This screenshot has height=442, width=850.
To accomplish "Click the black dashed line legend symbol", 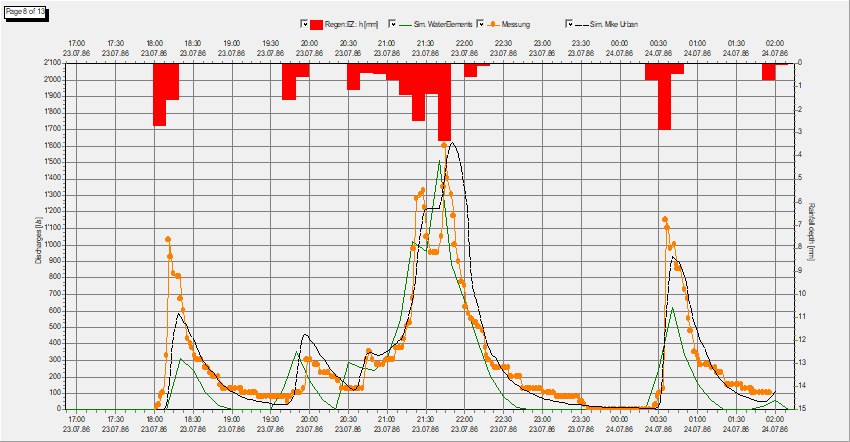I will 581,22.
